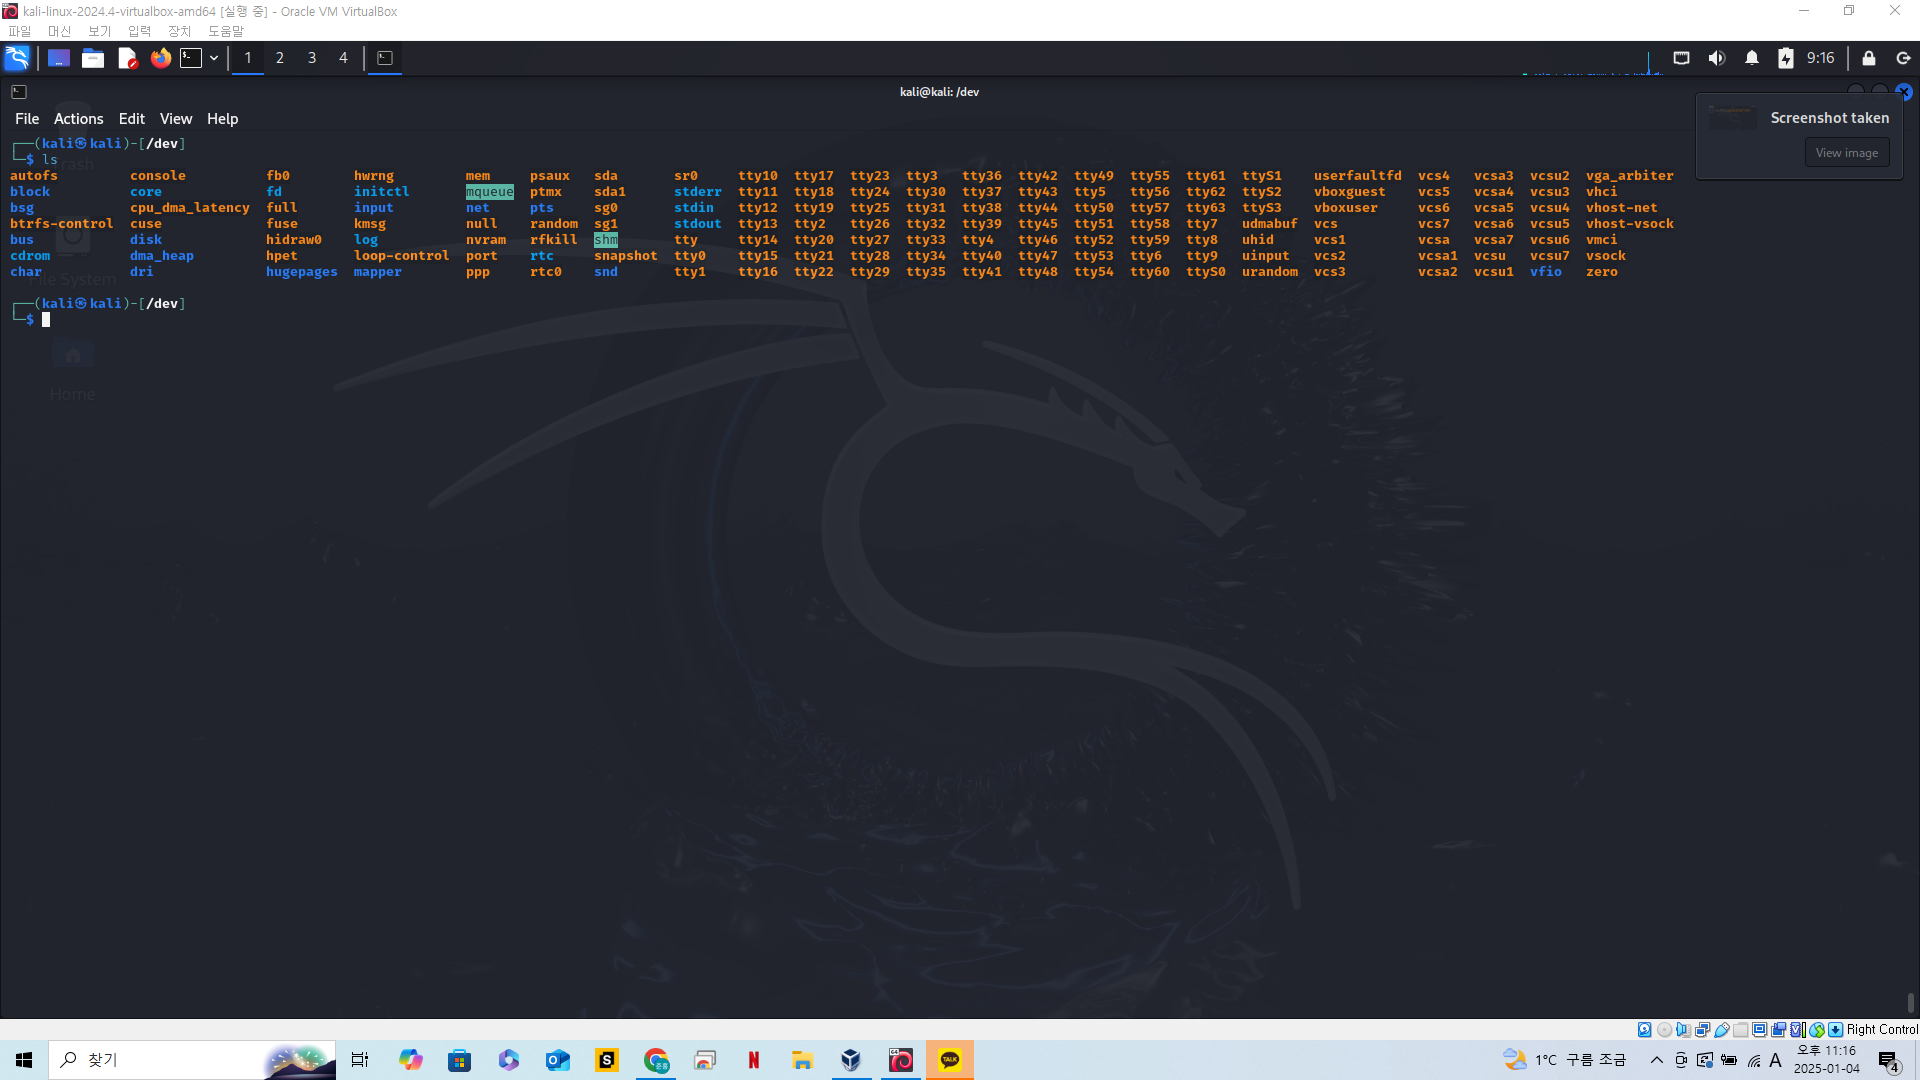
Task: Click the show desktop panel icon
Action: [x=59, y=58]
